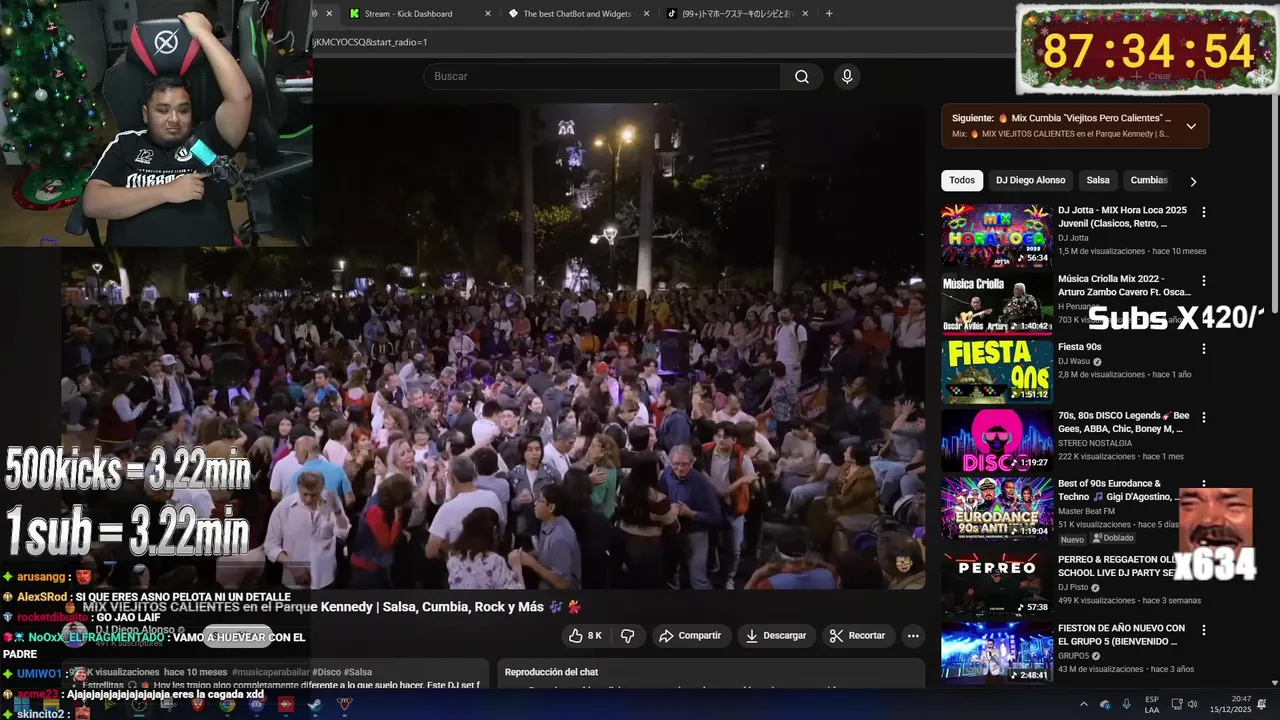
Task: Click the microphone tray icon
Action: point(1126,705)
